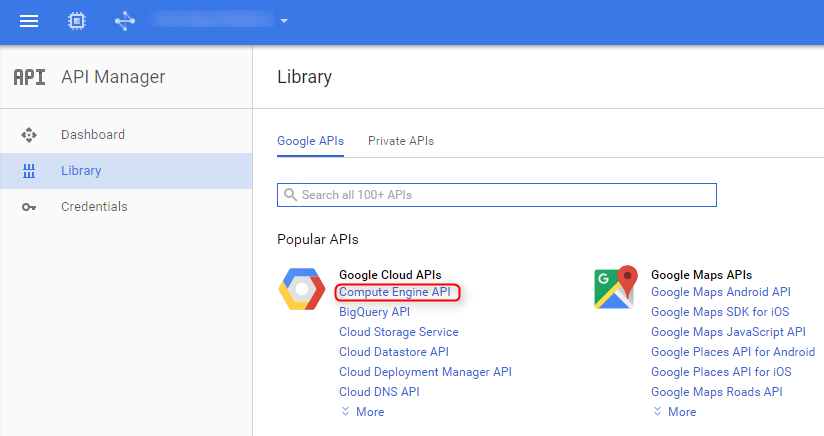Image resolution: width=824 pixels, height=436 pixels.
Task: Open the Google Maps JavaScript API link
Action: click(x=728, y=332)
